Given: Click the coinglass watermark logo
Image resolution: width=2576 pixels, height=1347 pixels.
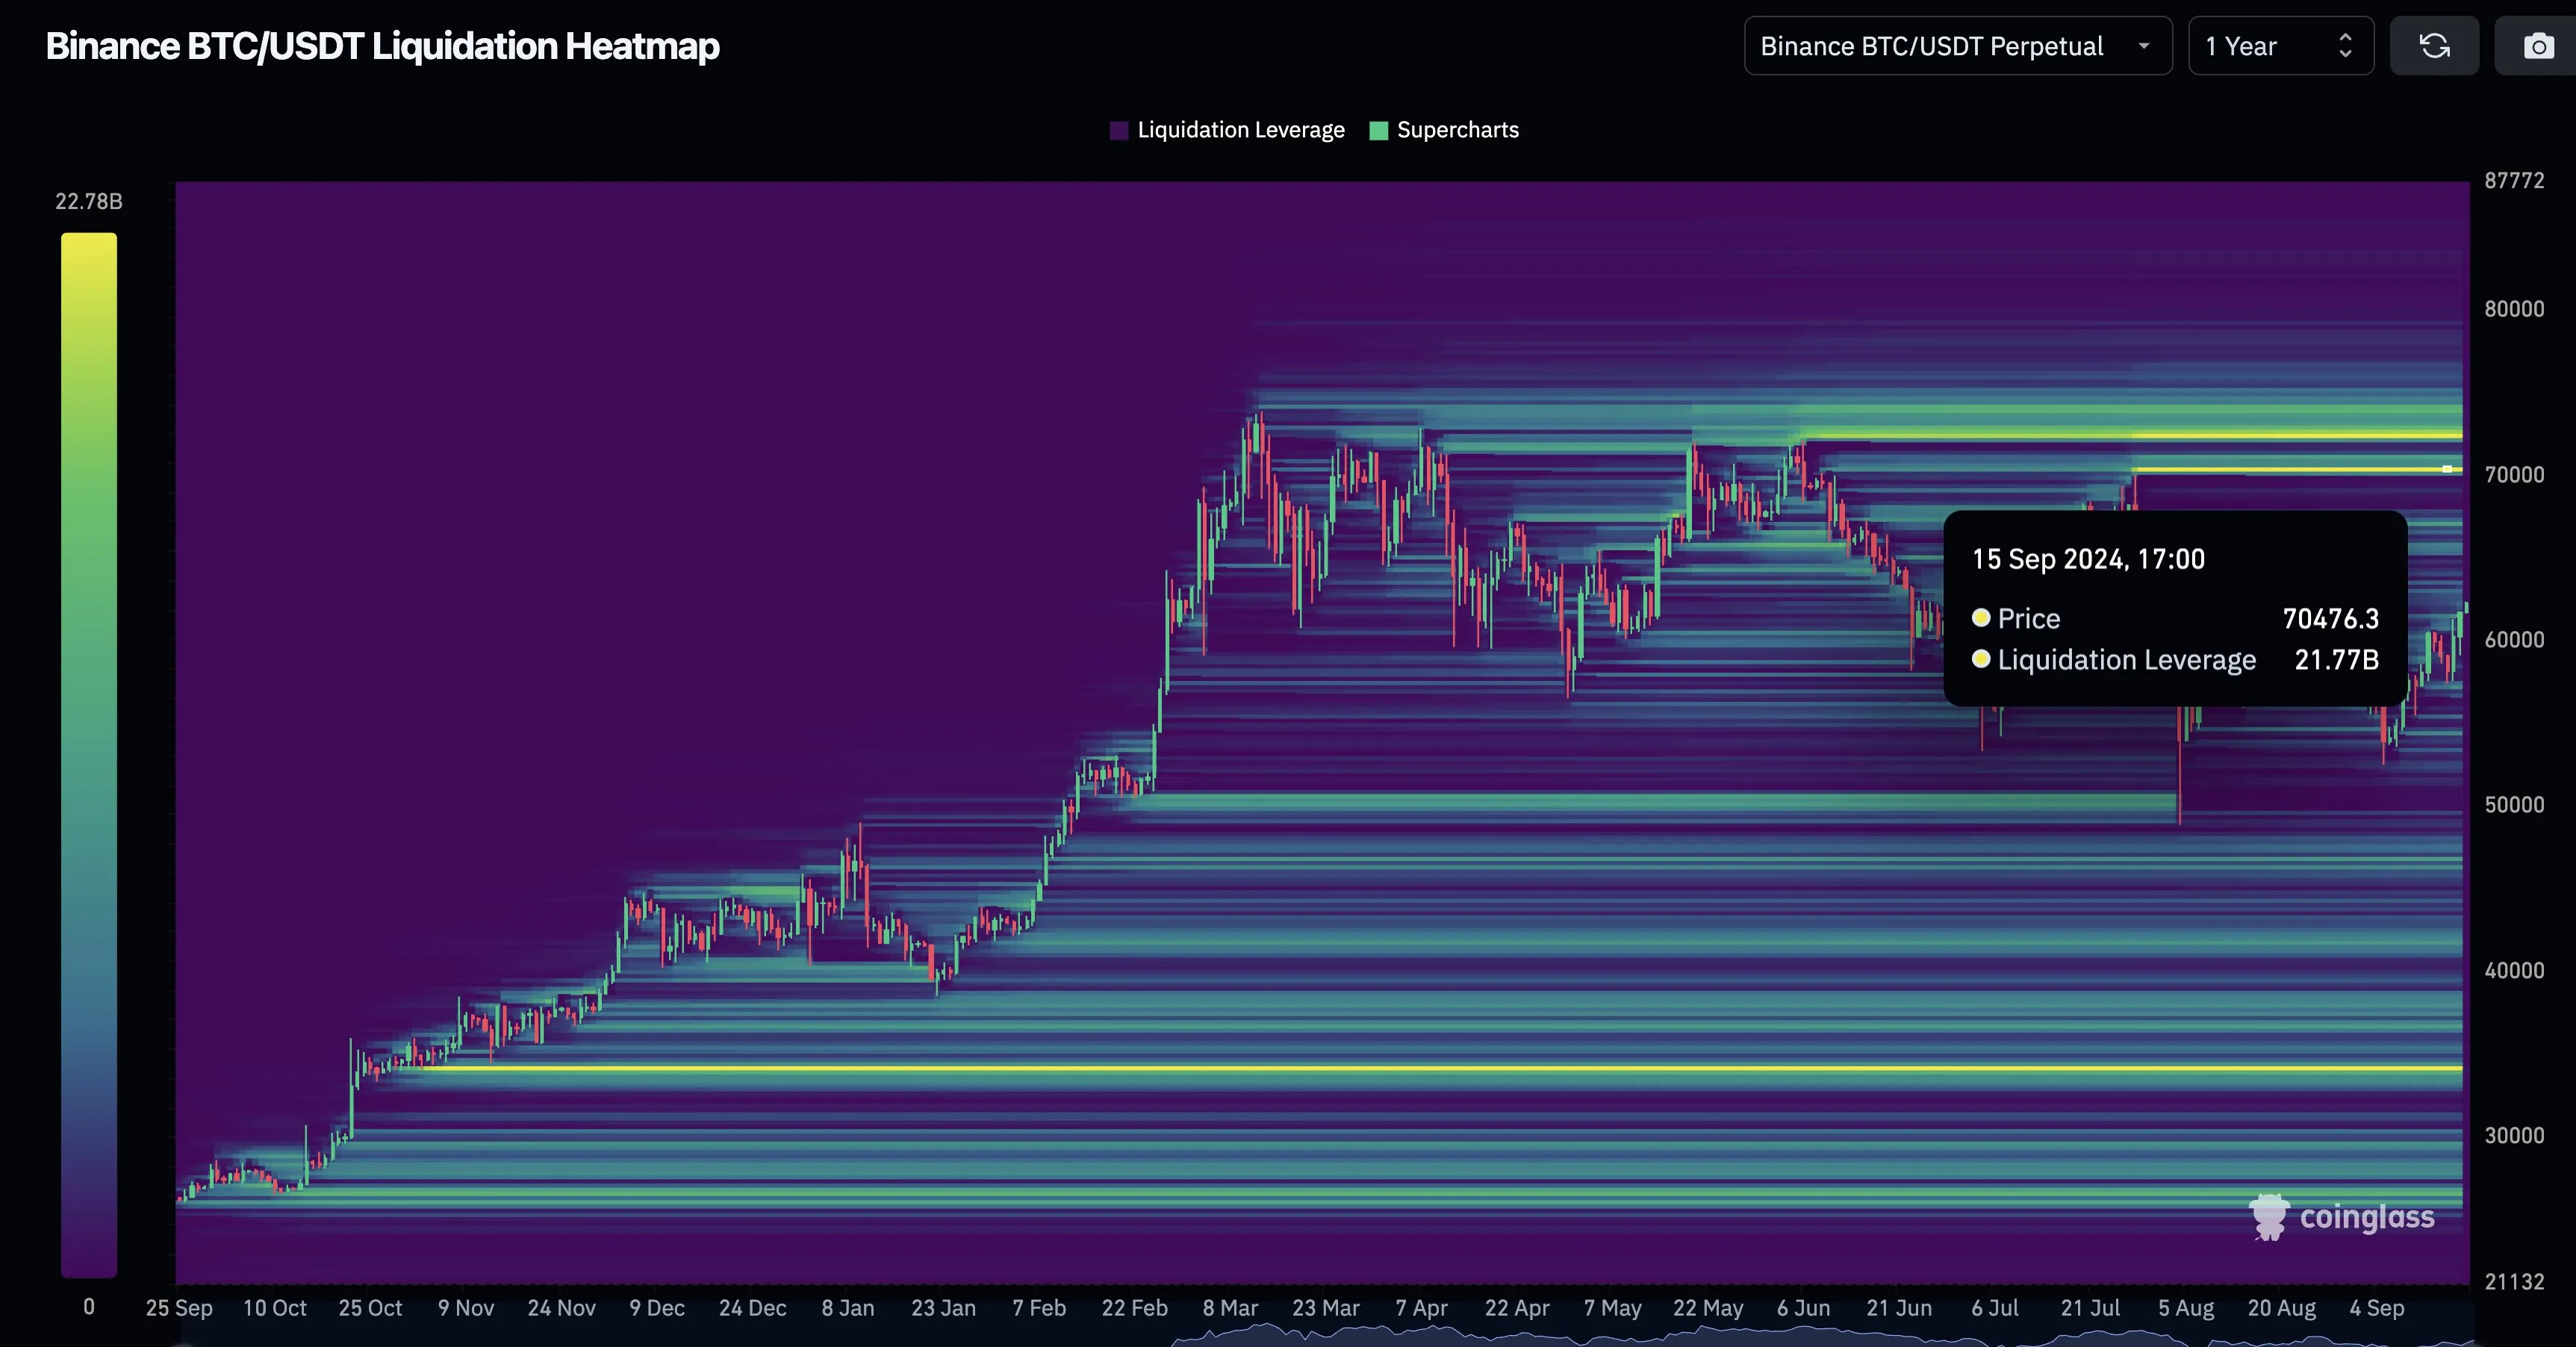Looking at the screenshot, I should pyautogui.click(x=2341, y=1217).
